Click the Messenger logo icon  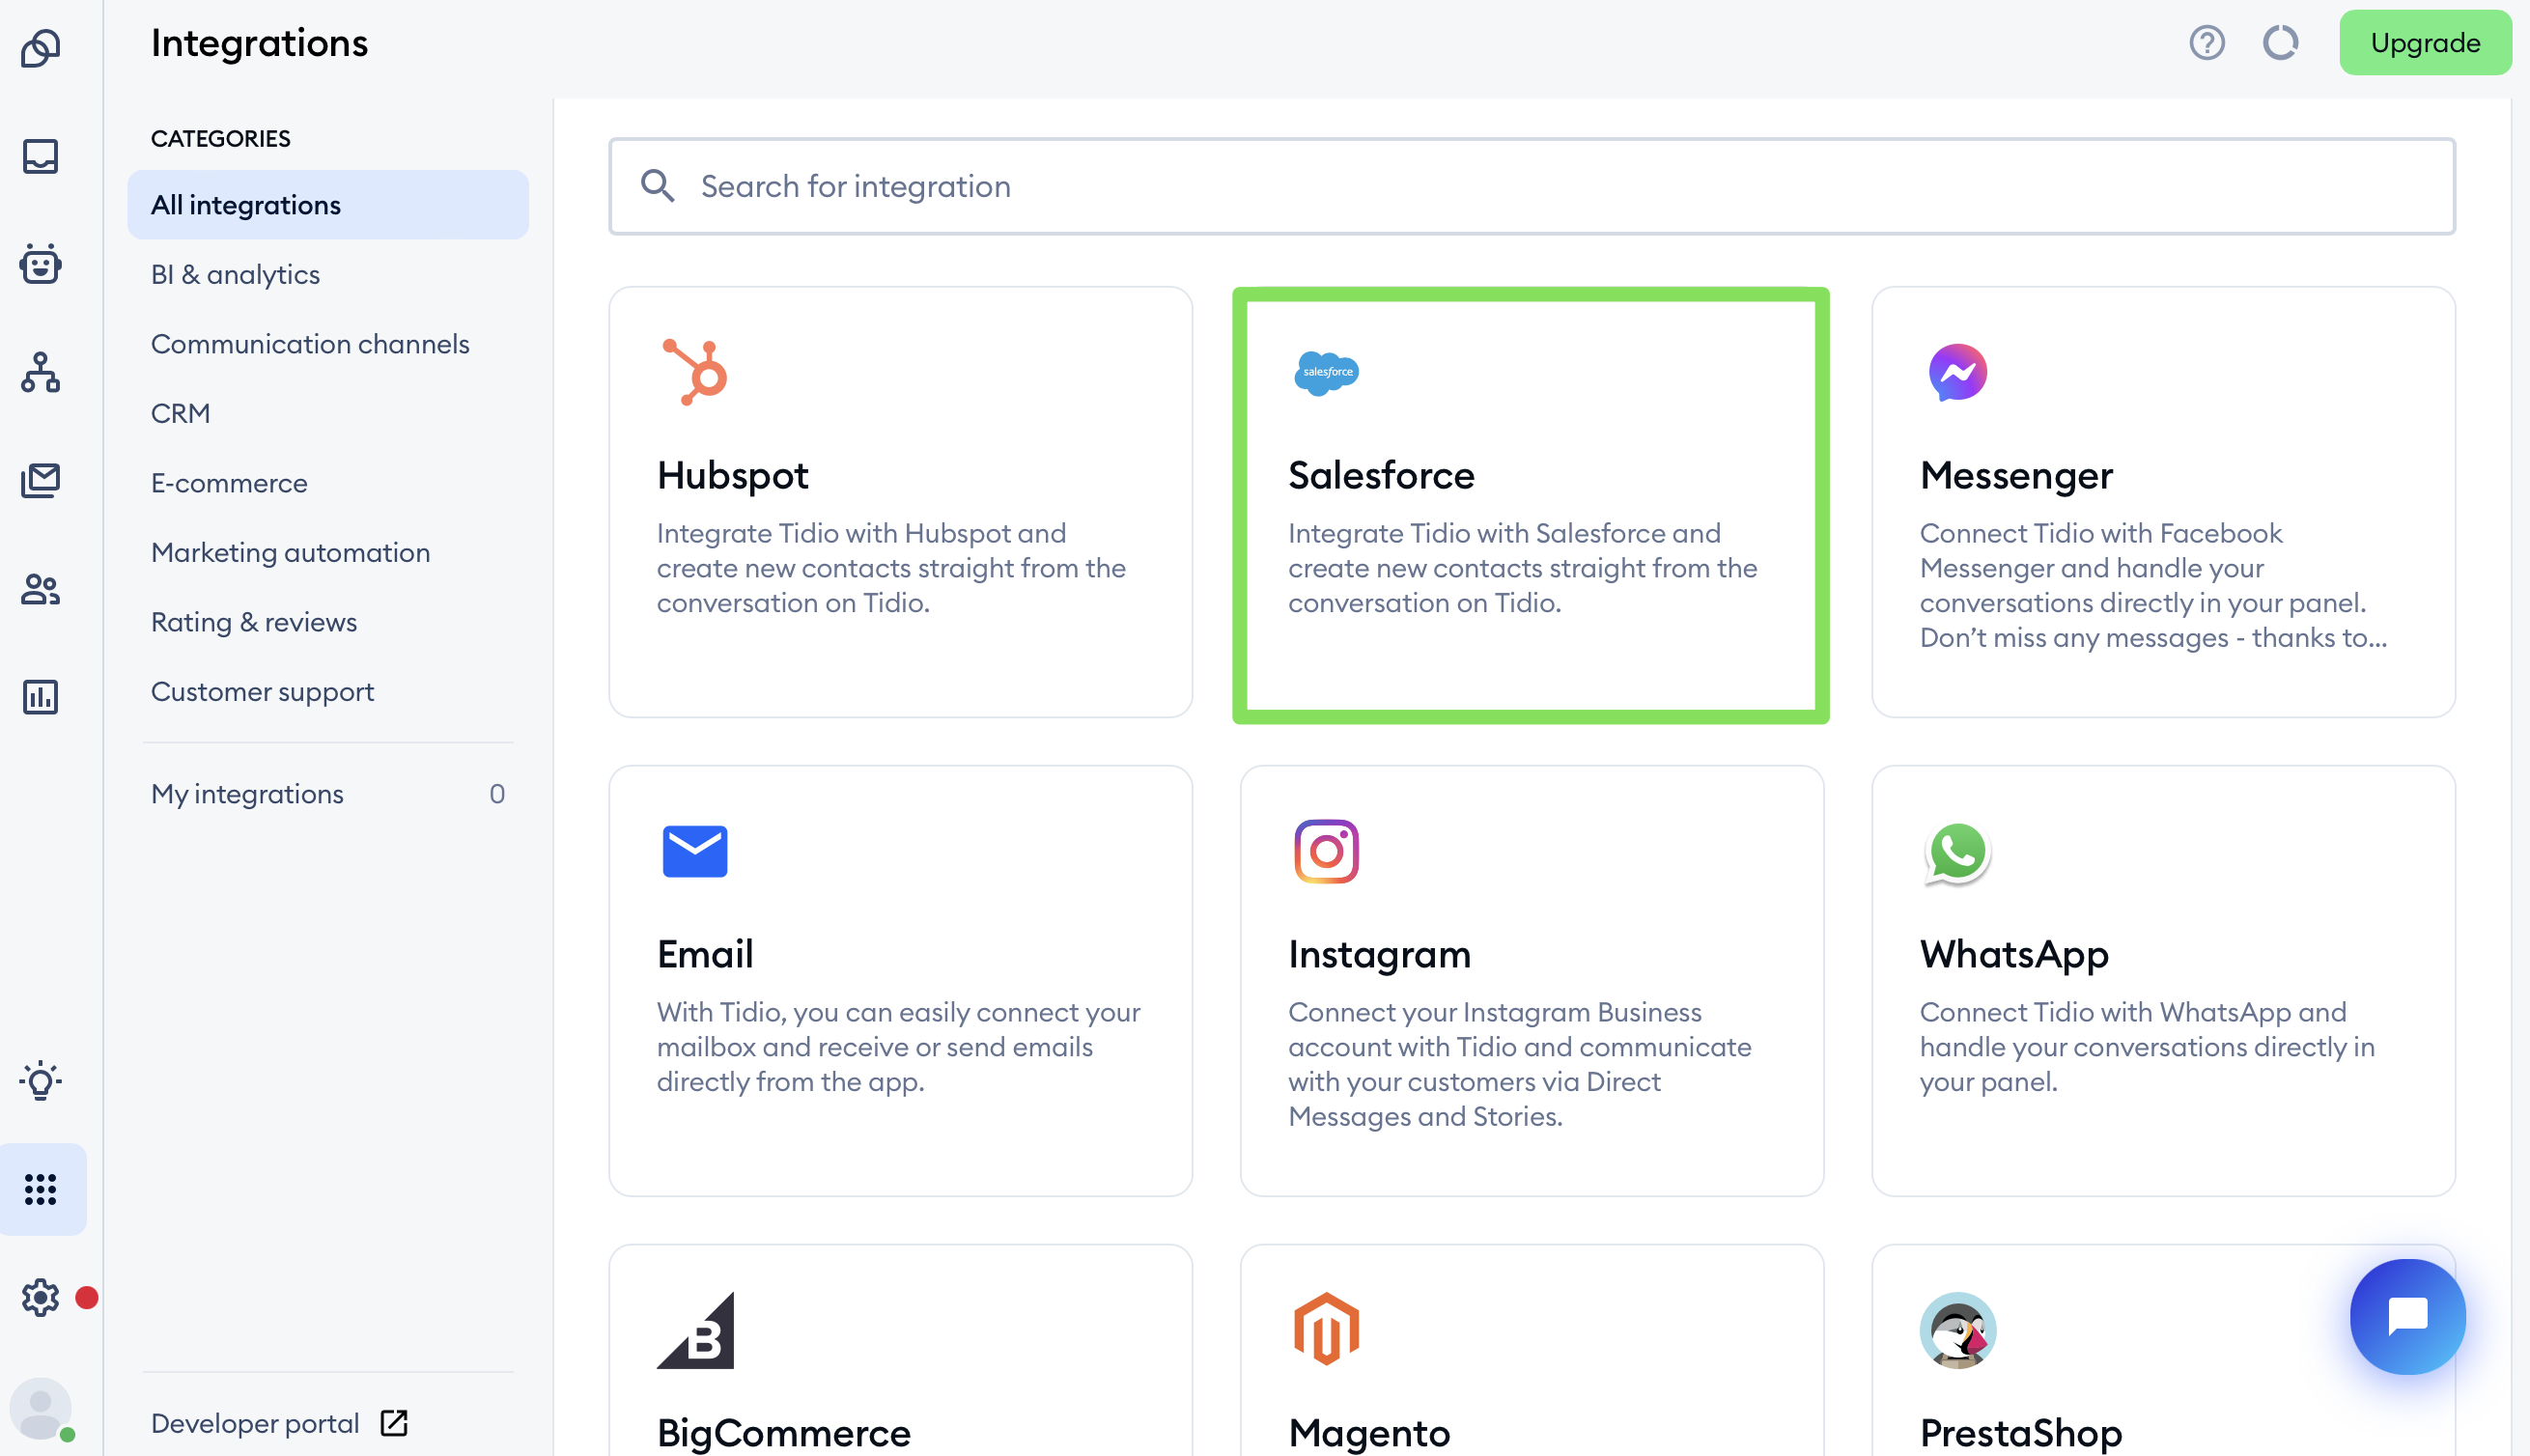coord(1957,372)
